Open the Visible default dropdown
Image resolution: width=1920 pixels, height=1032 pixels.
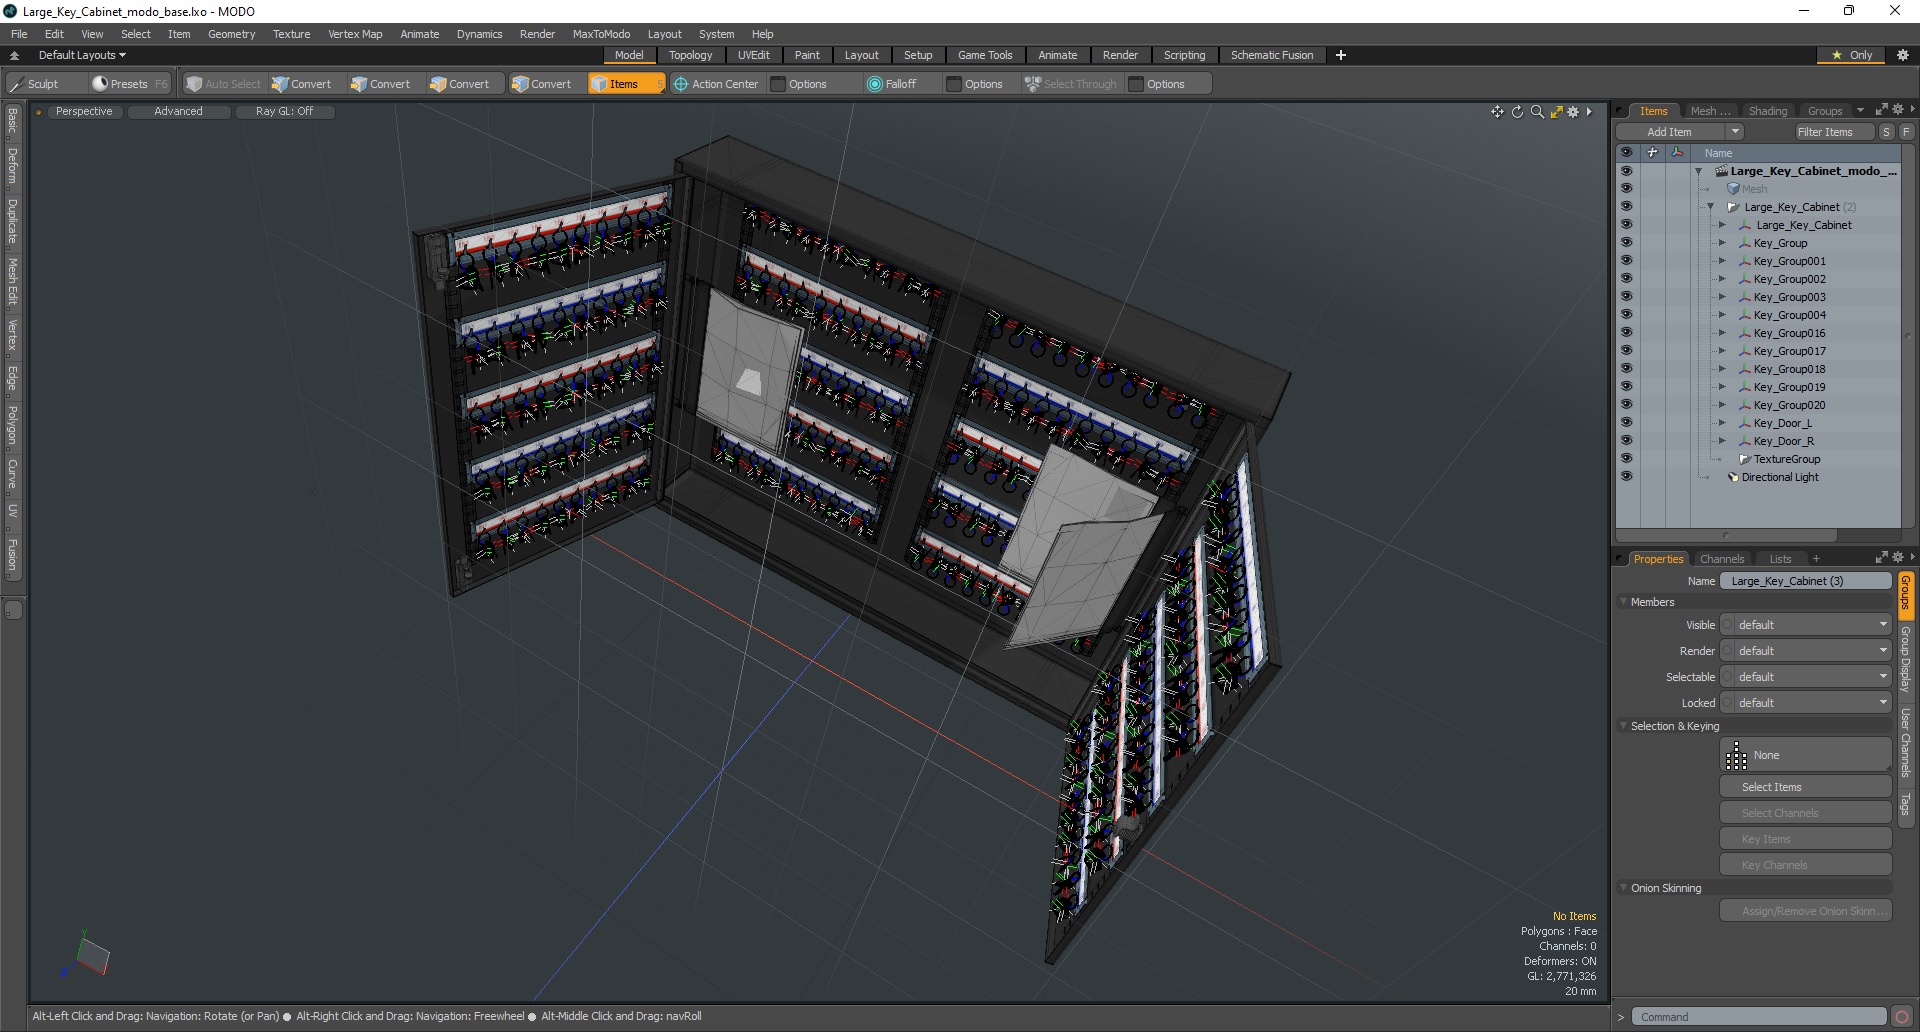(x=1806, y=625)
